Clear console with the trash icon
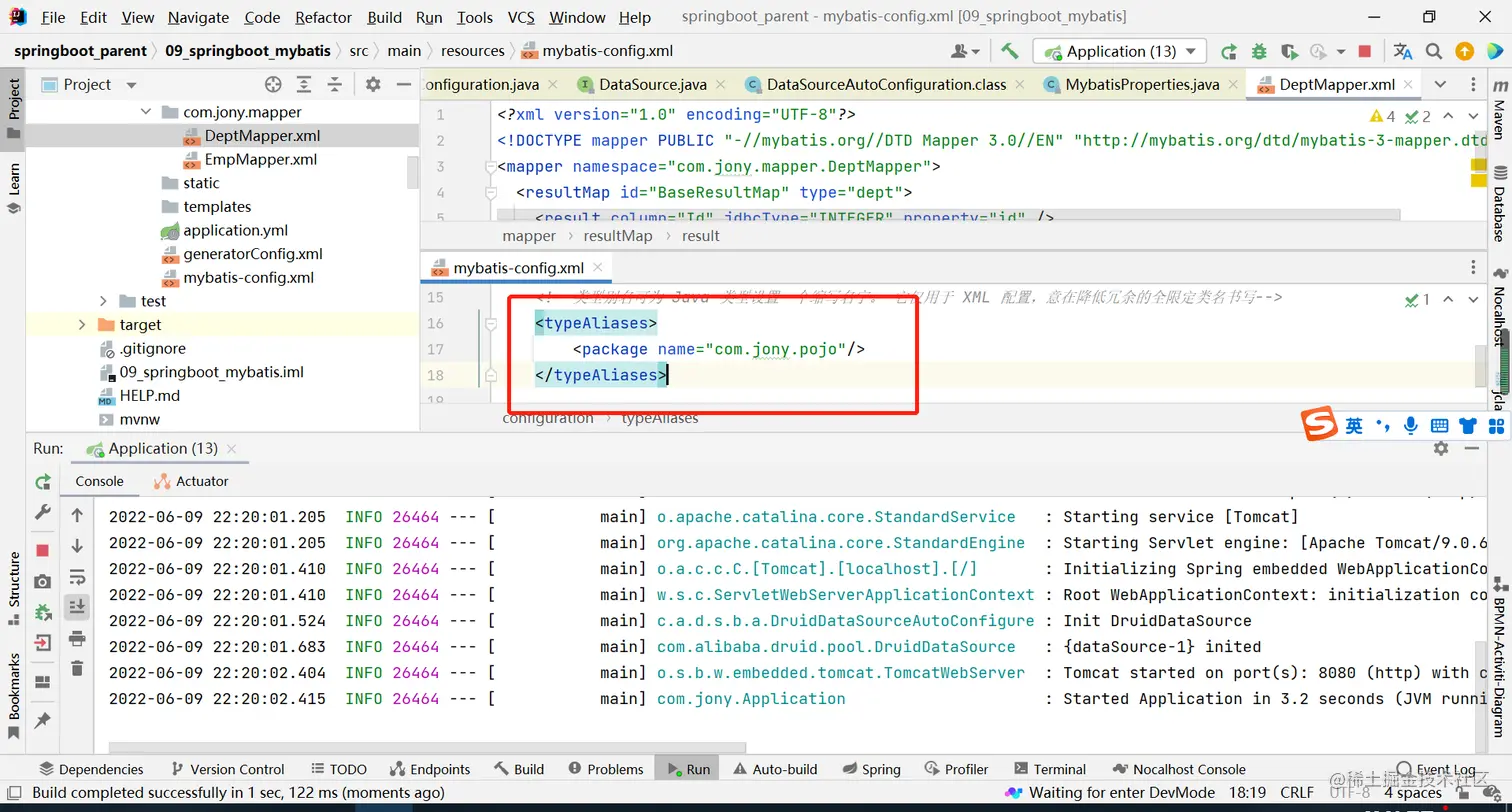The image size is (1512, 812). pyautogui.click(x=77, y=668)
